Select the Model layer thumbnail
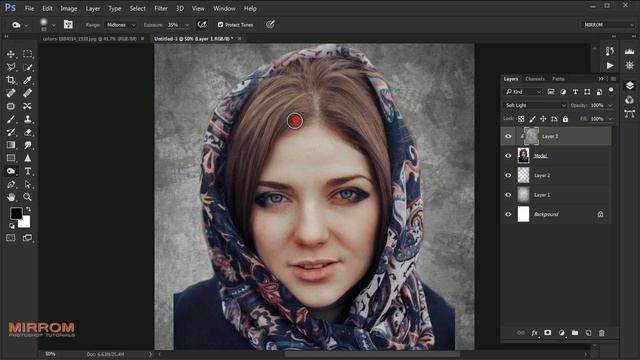Viewport: 640px width, 360px height. (x=523, y=156)
